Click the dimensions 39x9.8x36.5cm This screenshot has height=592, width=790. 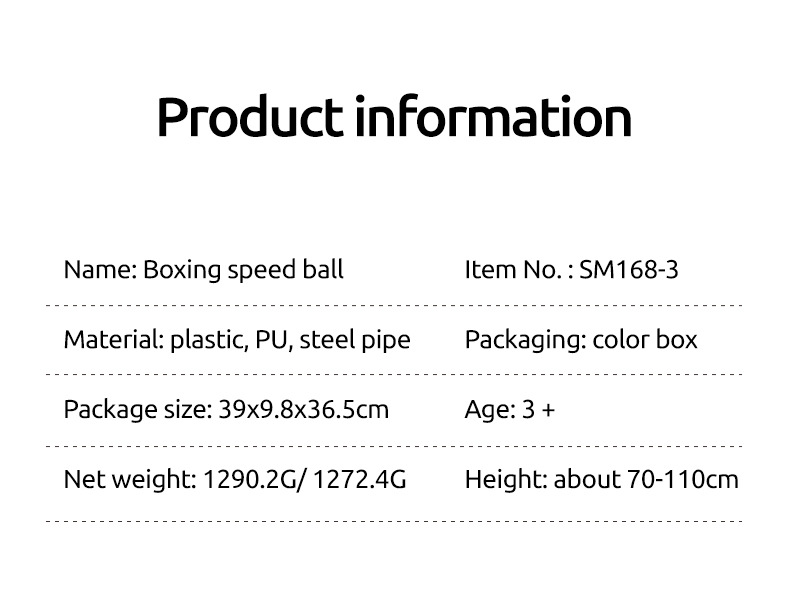pyautogui.click(x=303, y=409)
